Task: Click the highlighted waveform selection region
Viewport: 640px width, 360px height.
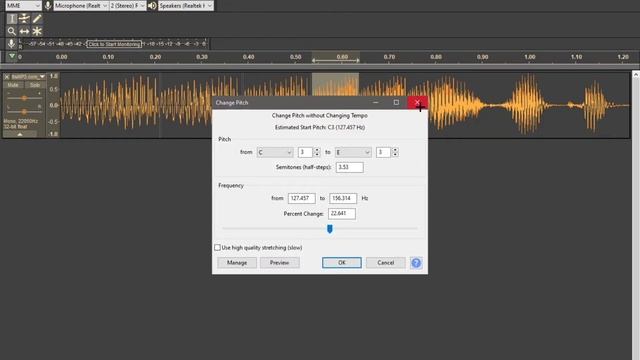Action: [336, 84]
